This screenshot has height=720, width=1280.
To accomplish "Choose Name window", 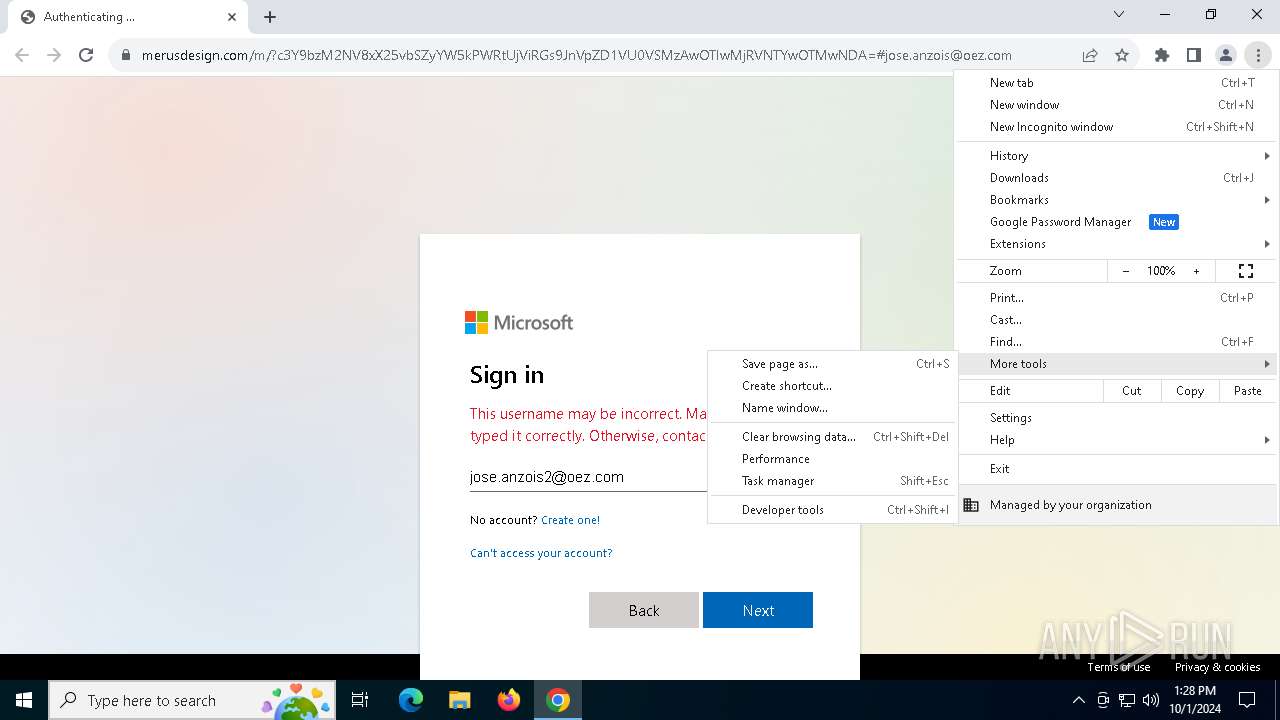I will tap(832, 408).
